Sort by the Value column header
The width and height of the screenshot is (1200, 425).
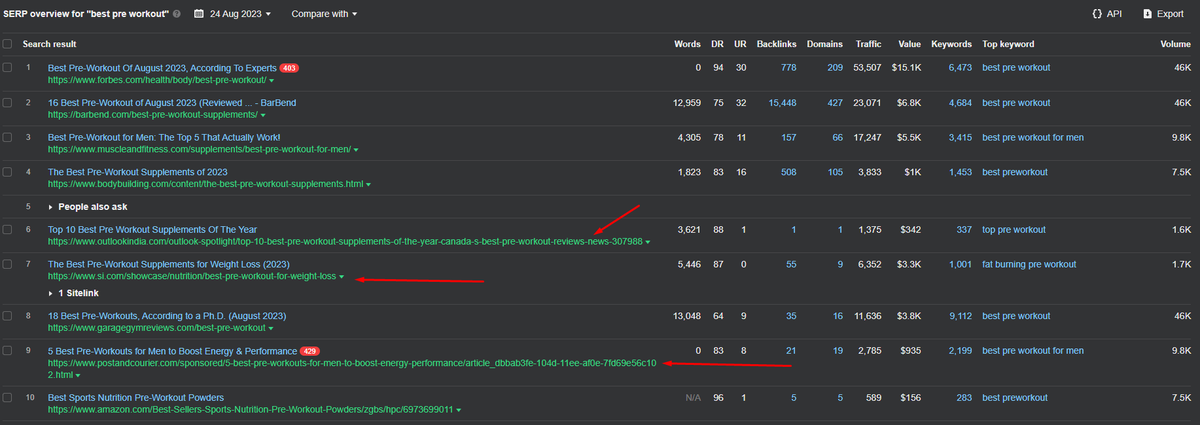click(910, 44)
